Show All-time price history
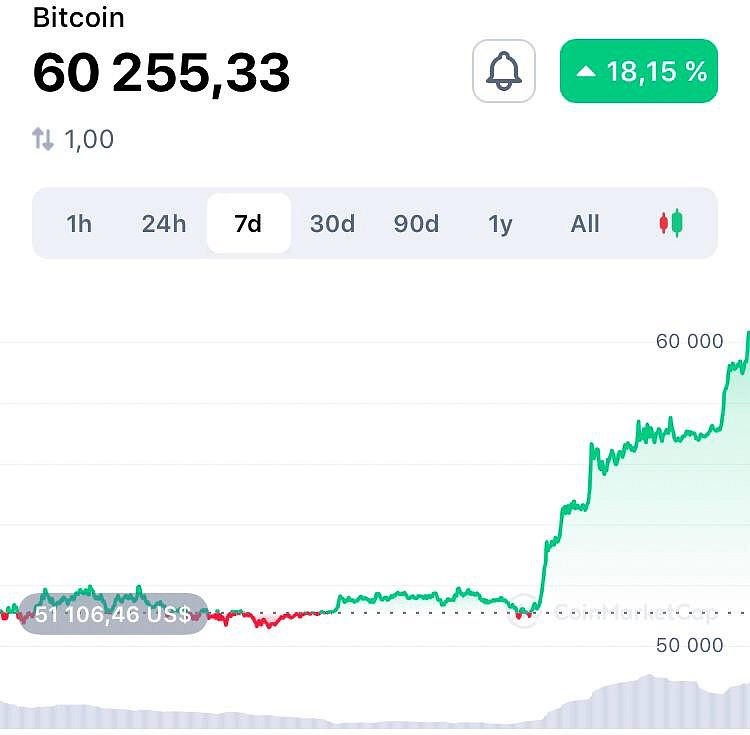The width and height of the screenshot is (750, 735). 585,223
